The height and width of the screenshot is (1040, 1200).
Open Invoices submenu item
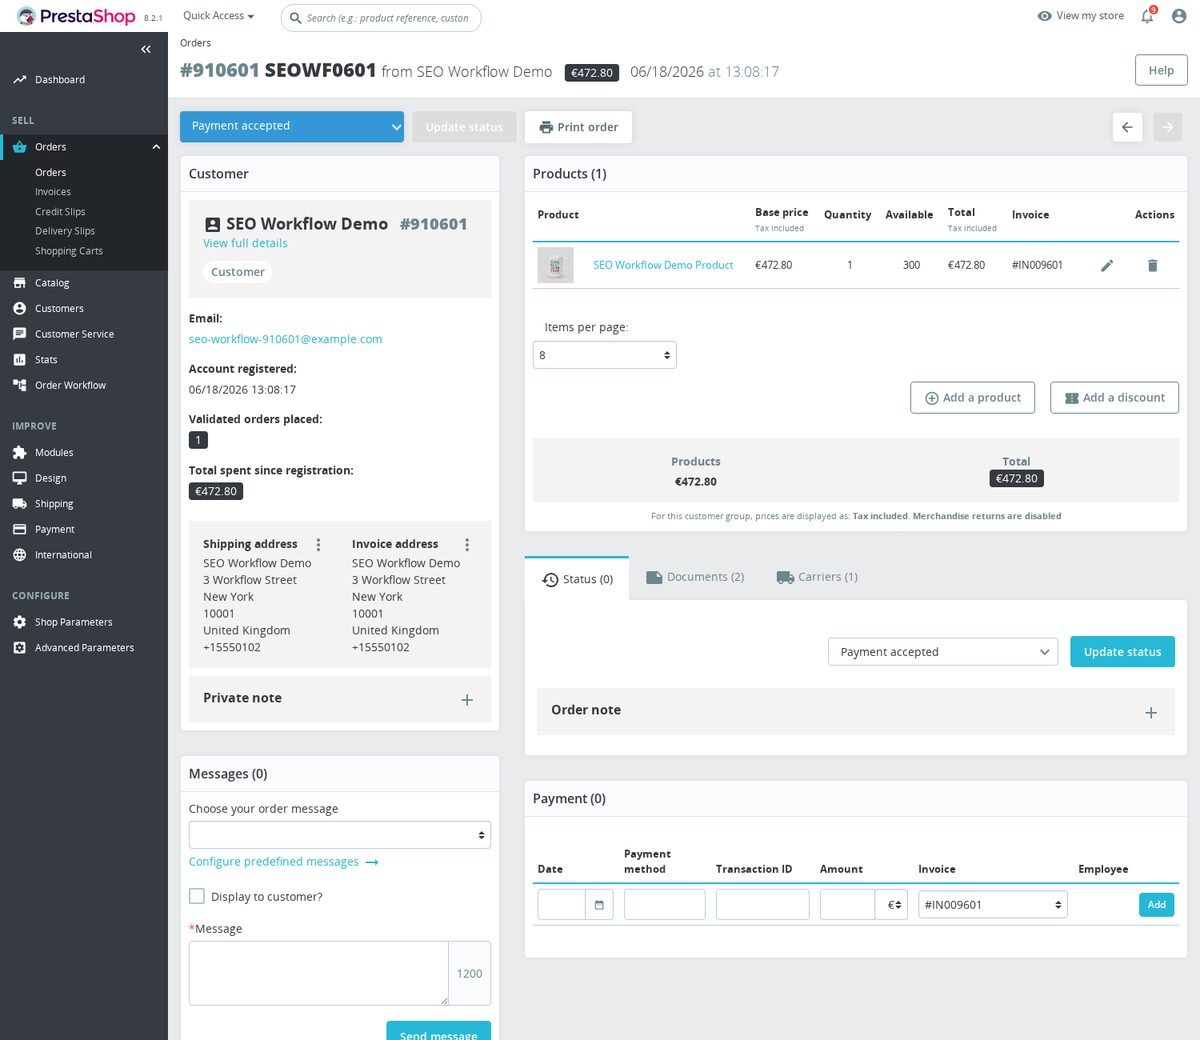tap(53, 192)
